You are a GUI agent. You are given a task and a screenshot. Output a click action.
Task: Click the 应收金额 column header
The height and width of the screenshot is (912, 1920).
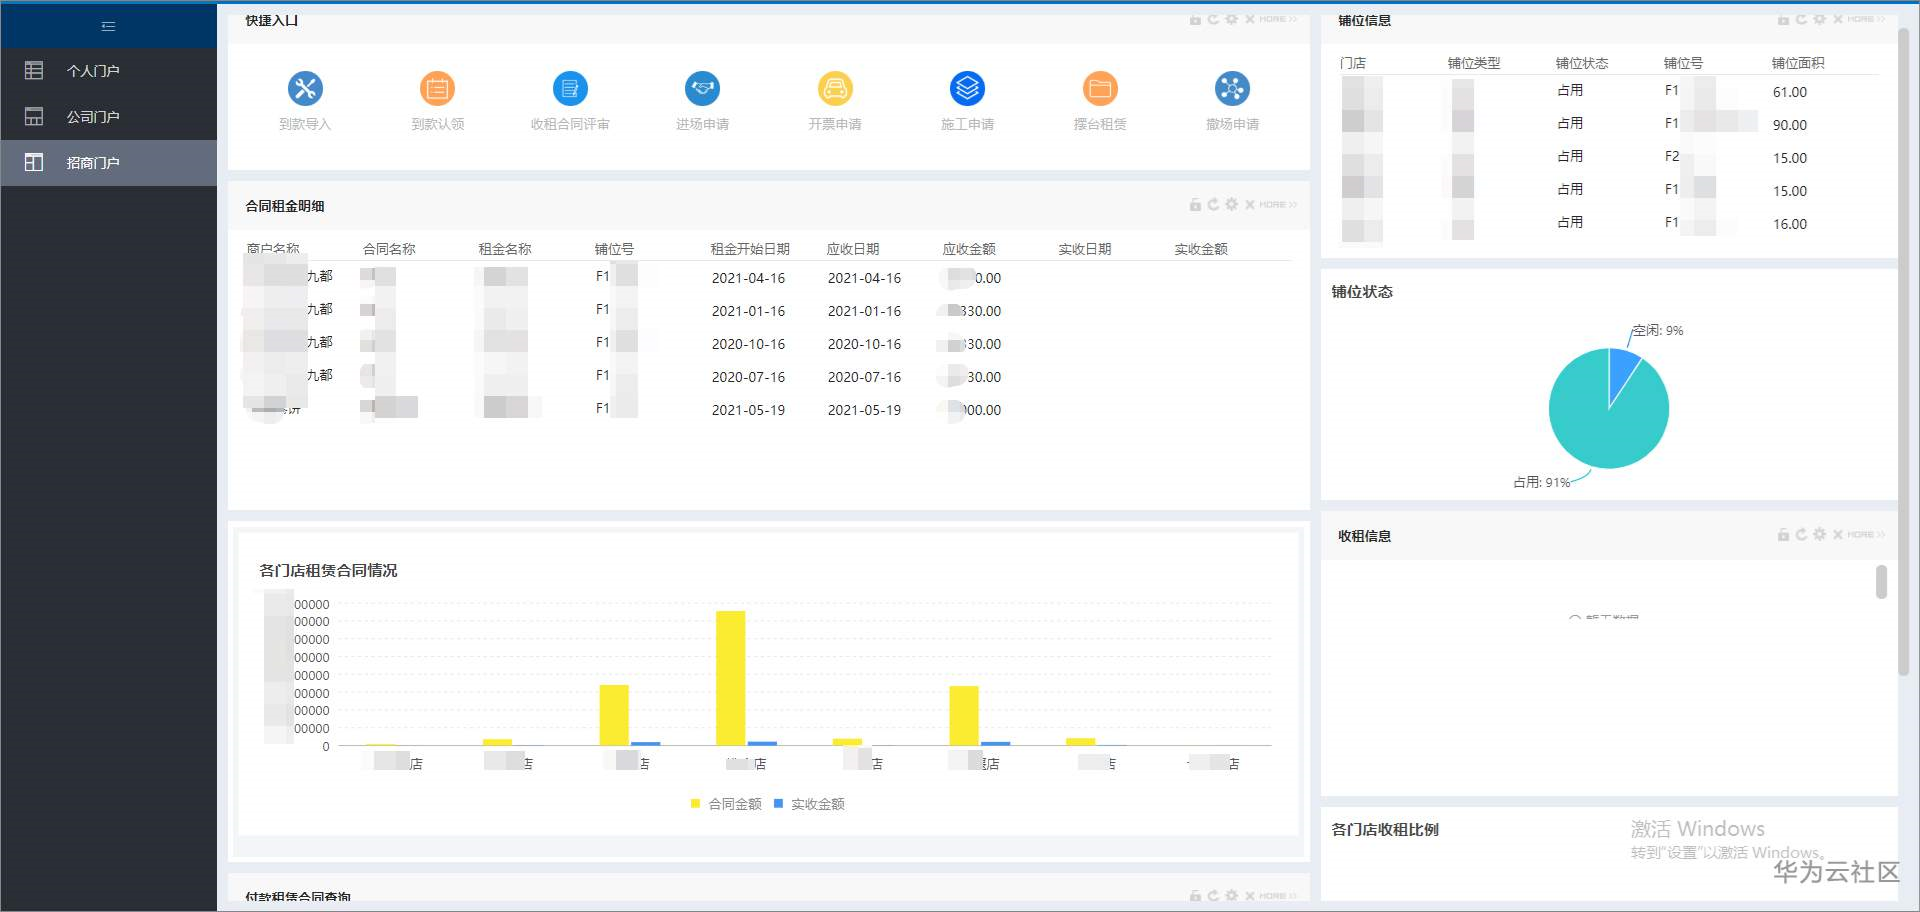click(x=969, y=249)
